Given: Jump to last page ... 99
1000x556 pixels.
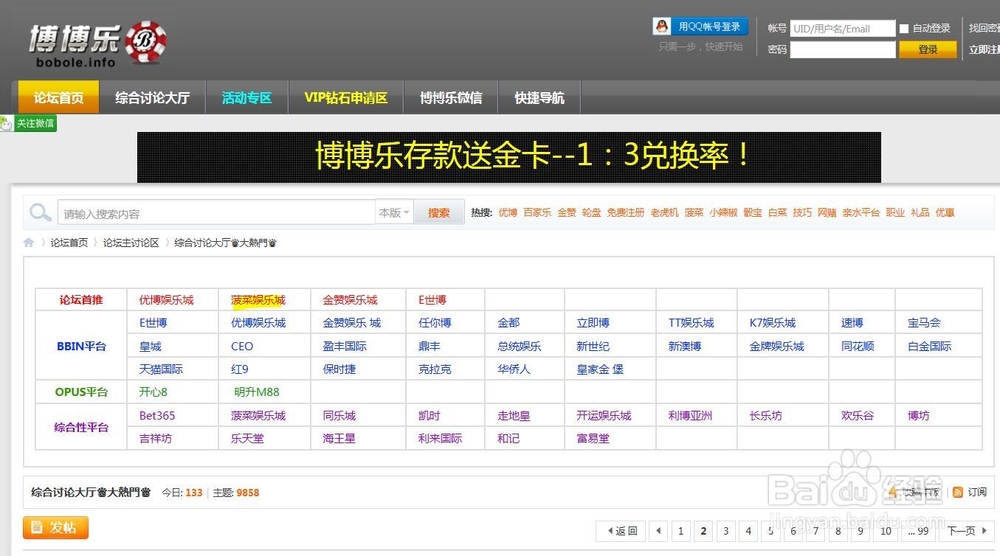Looking at the screenshot, I should point(918,530).
